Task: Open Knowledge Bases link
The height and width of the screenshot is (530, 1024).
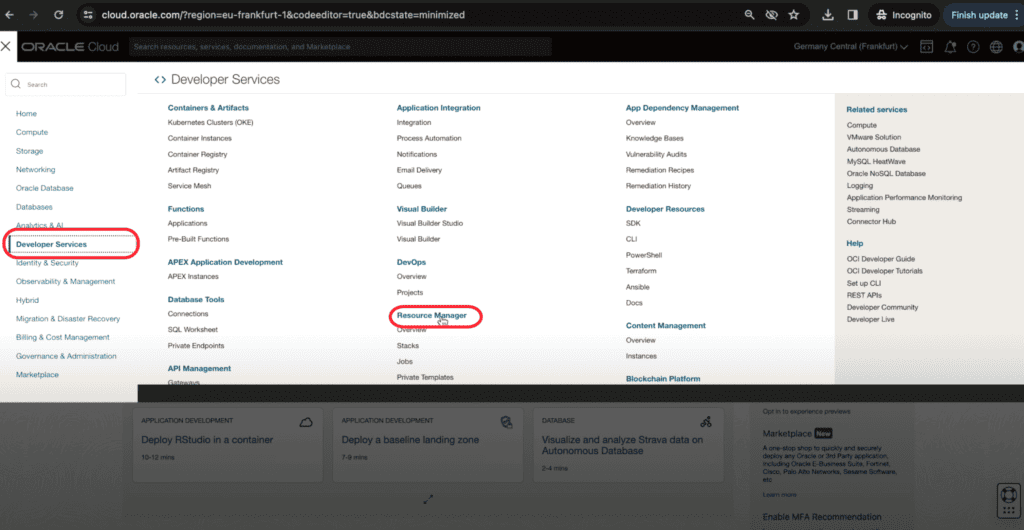Action: (x=653, y=138)
